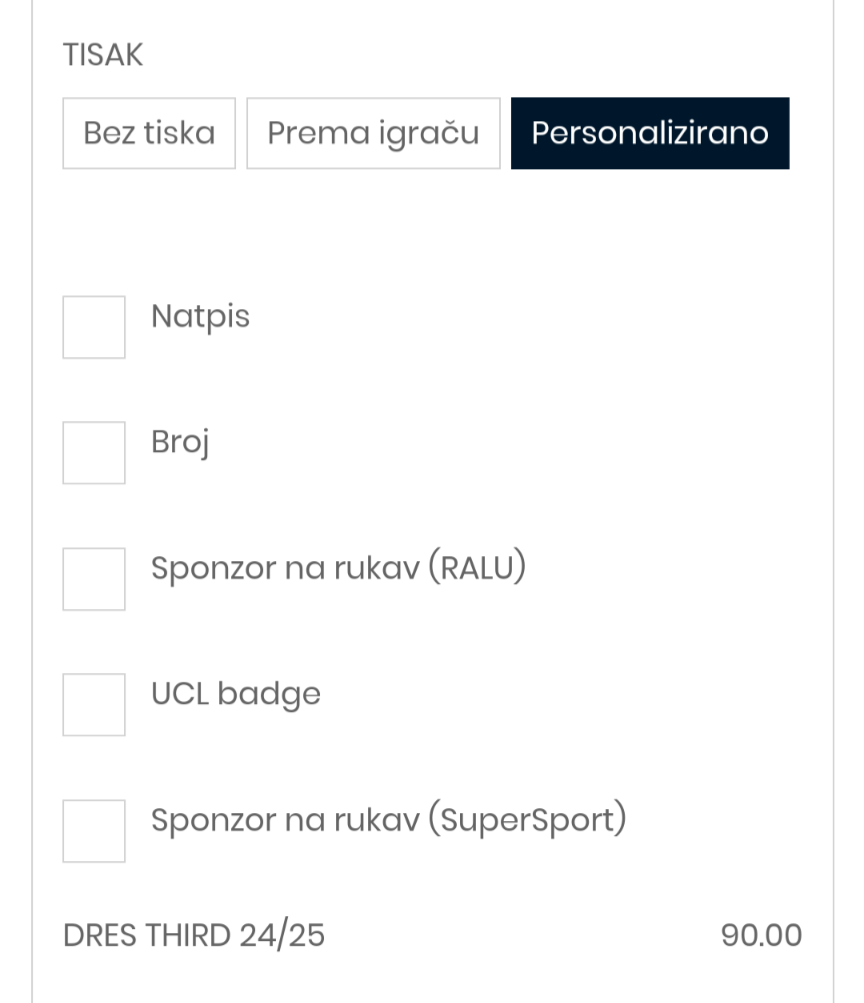Viewport: 864px width, 1003px height.
Task: Click the Broj label text
Action: tap(180, 442)
